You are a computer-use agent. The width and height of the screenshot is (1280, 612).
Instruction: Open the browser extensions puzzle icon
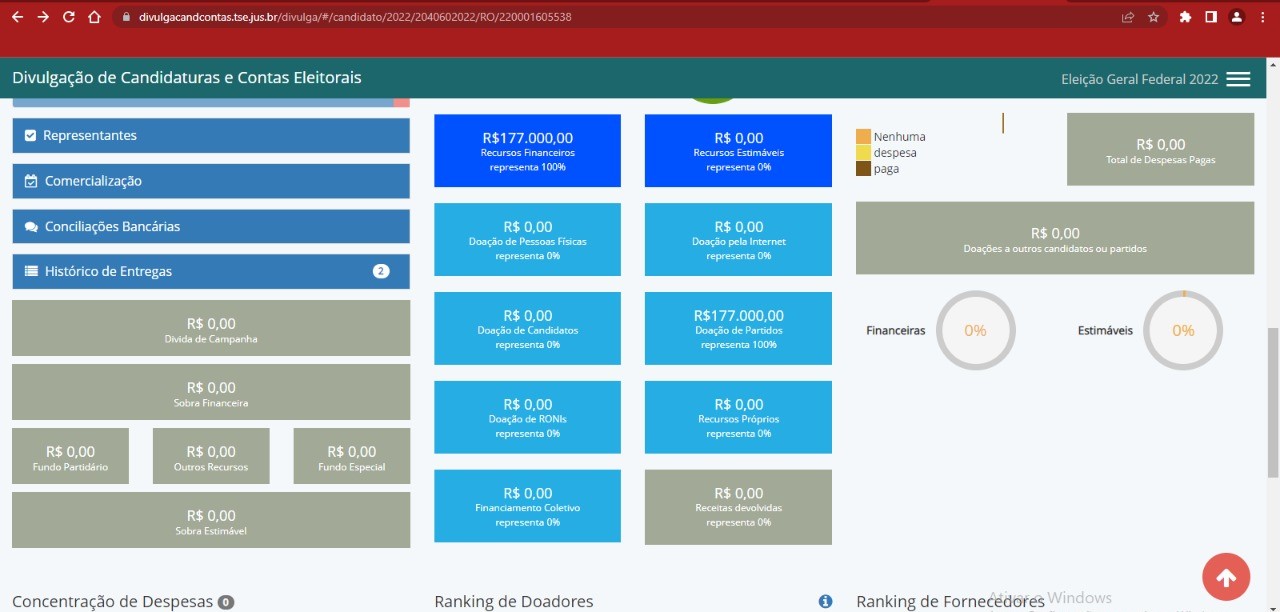1185,17
